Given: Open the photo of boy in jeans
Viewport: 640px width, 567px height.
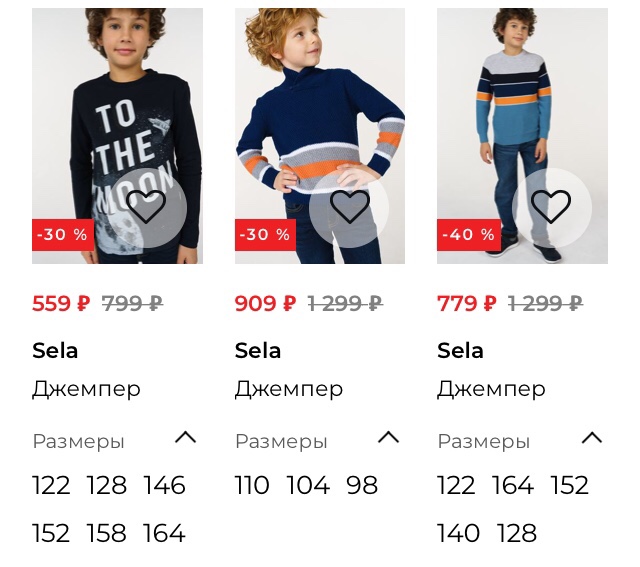Looking at the screenshot, I should (x=522, y=136).
